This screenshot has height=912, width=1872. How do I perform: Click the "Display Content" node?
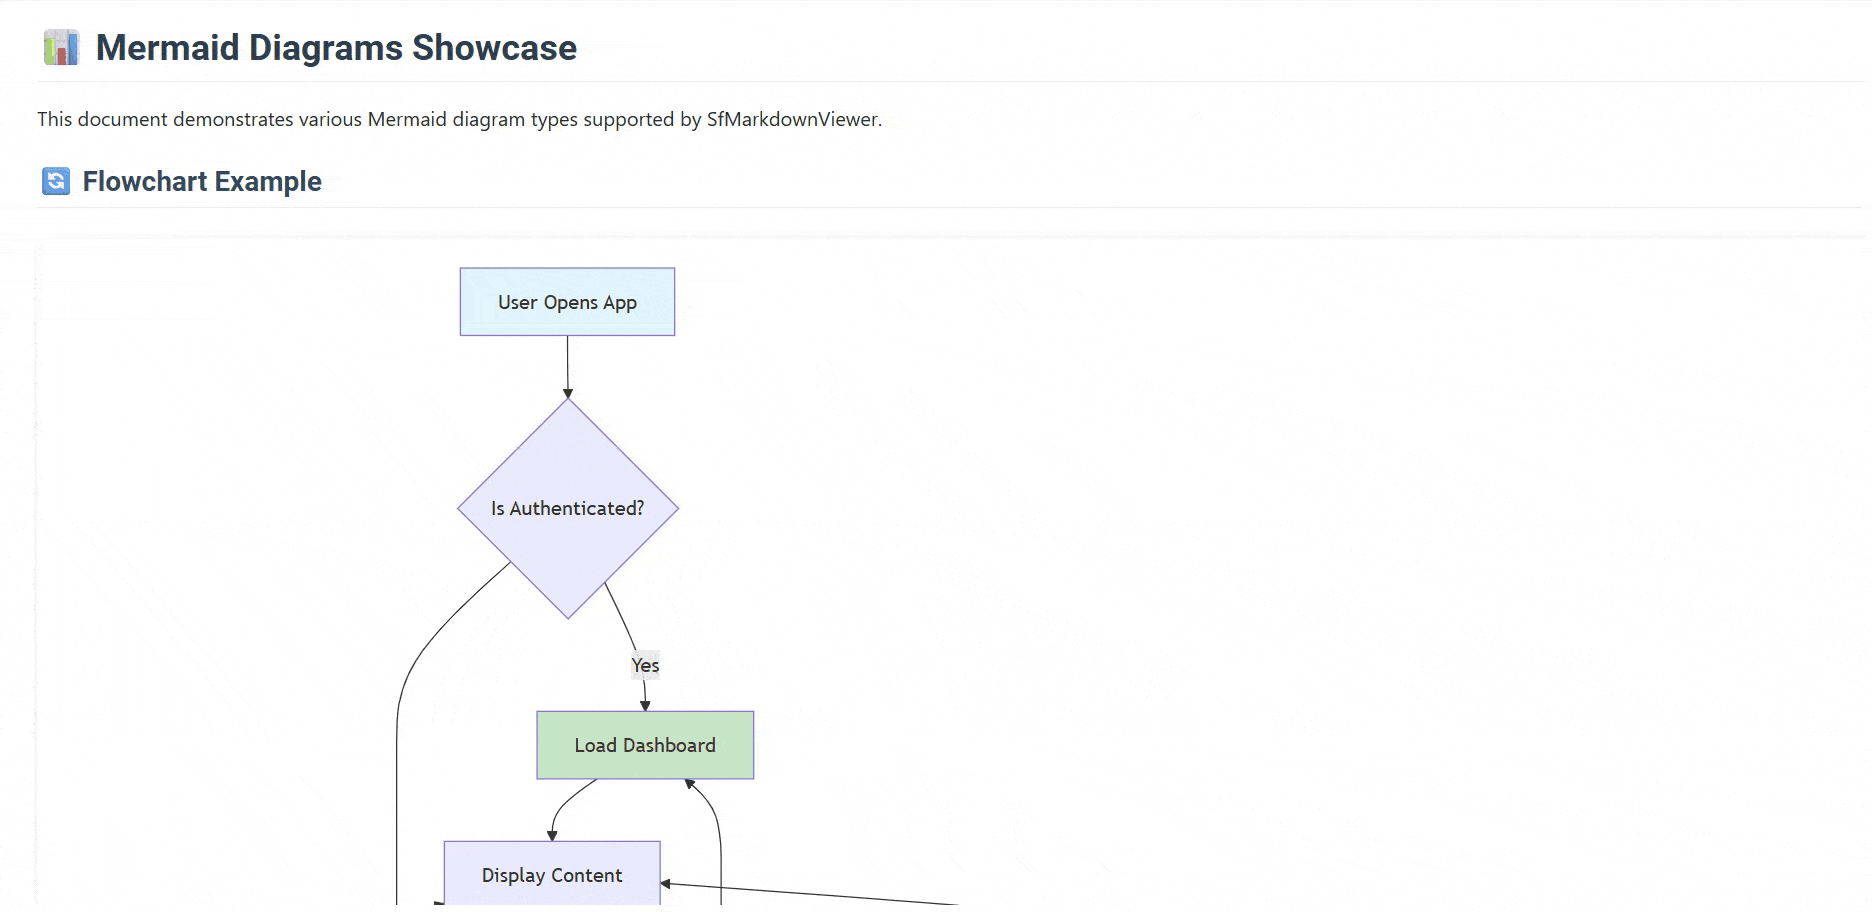click(x=551, y=875)
